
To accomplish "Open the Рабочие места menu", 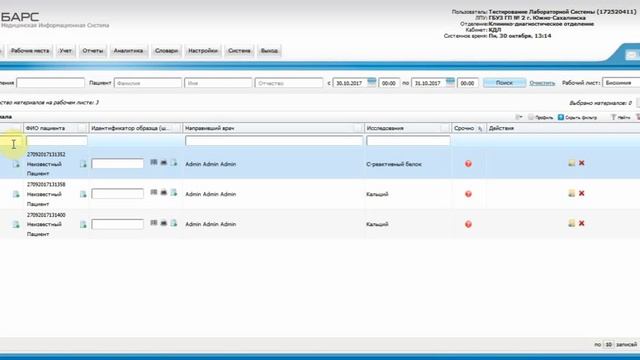I will (x=30, y=51).
